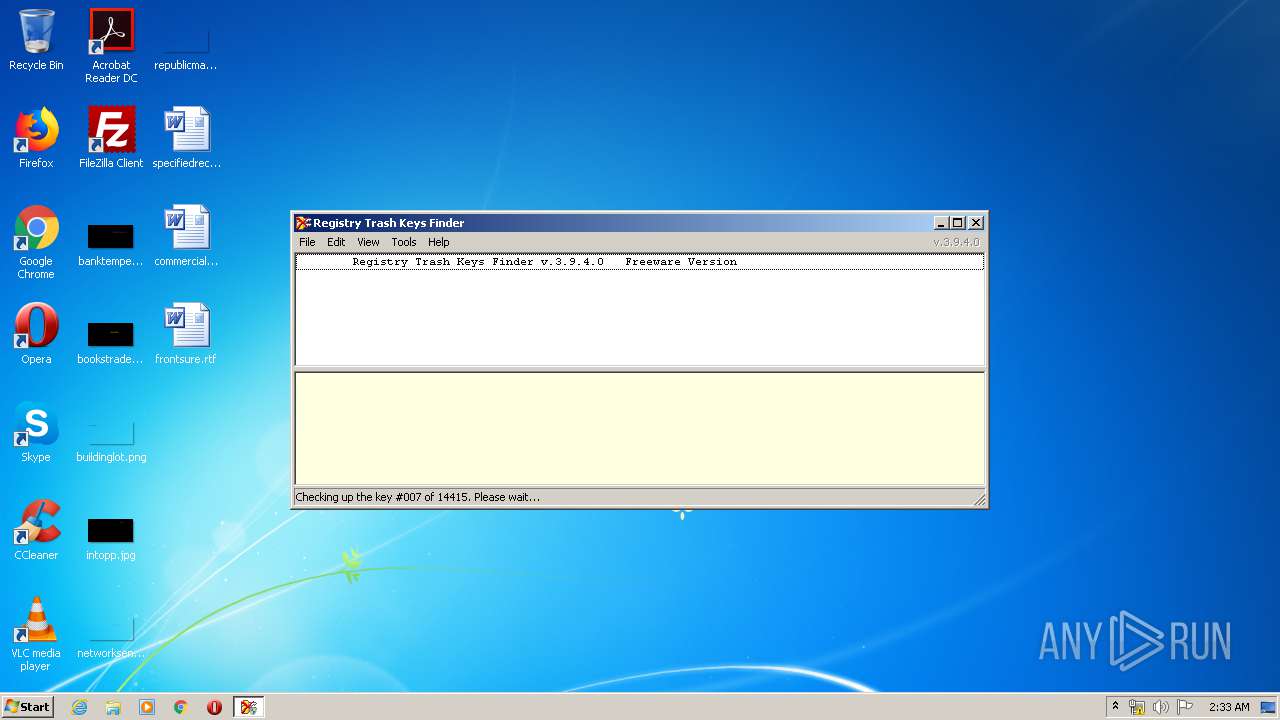This screenshot has width=1280, height=720.
Task: Select the specifiedrec... Word document
Action: tap(186, 138)
